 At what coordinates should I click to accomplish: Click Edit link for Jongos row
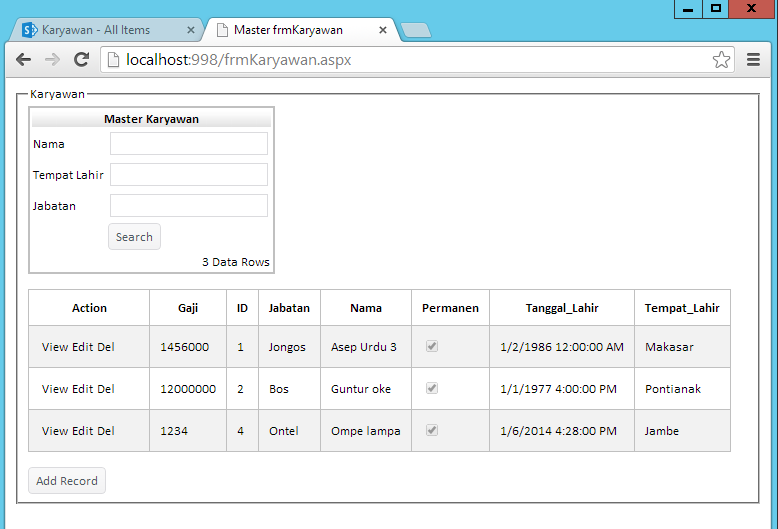81,347
